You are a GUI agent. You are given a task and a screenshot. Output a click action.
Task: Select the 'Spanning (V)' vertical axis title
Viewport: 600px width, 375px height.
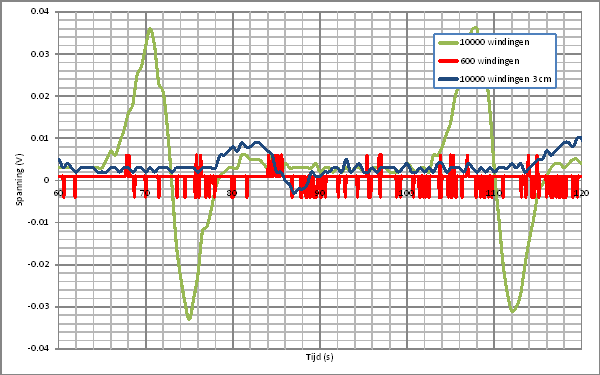tap(19, 180)
